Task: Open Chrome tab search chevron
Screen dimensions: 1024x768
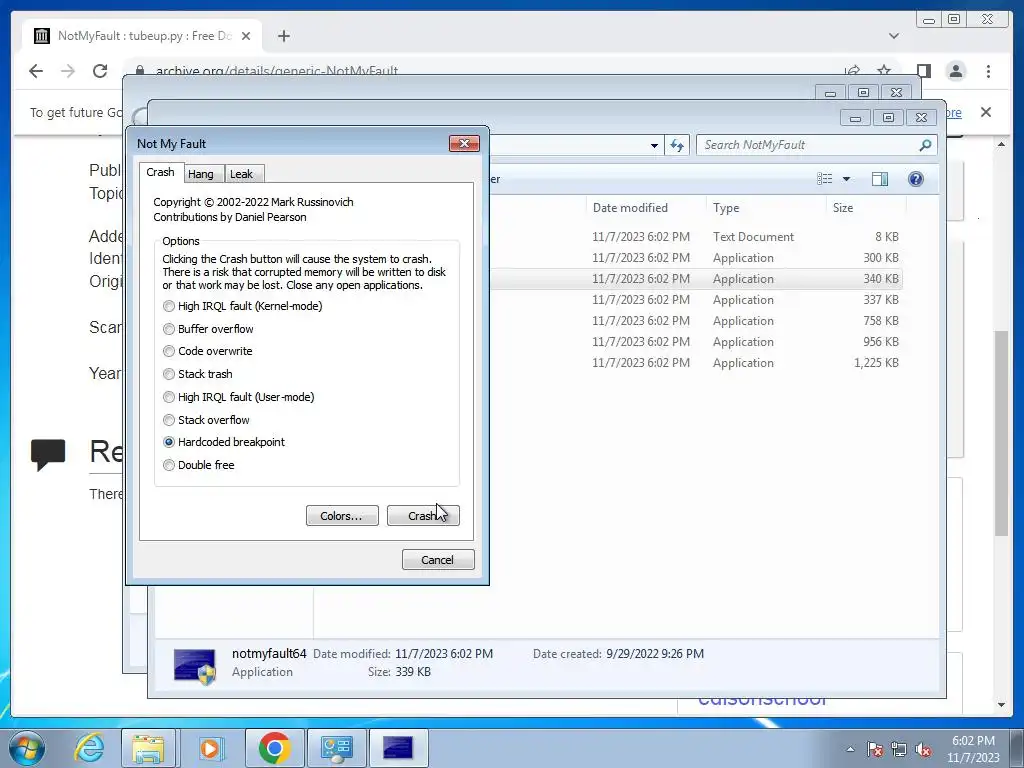Action: point(894,36)
